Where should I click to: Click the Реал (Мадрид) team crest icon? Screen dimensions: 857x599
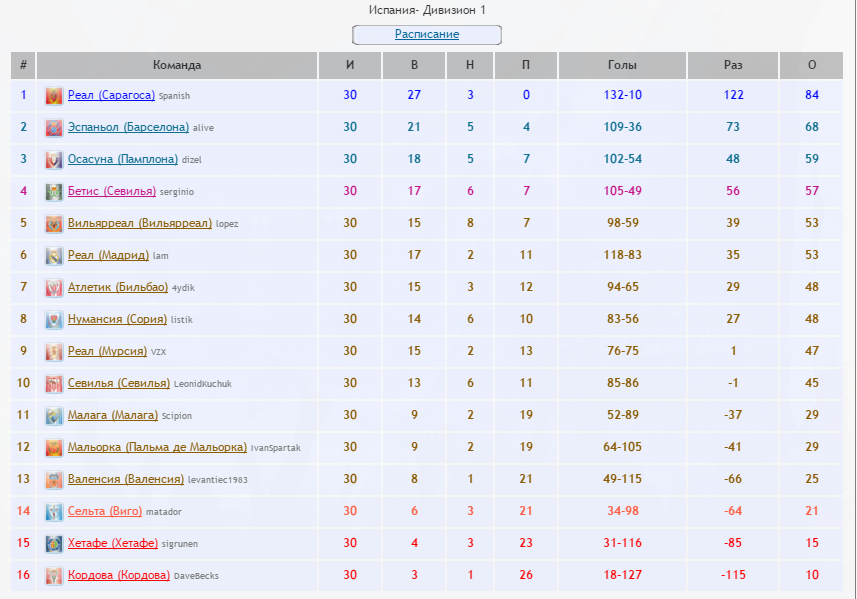pyautogui.click(x=54, y=256)
